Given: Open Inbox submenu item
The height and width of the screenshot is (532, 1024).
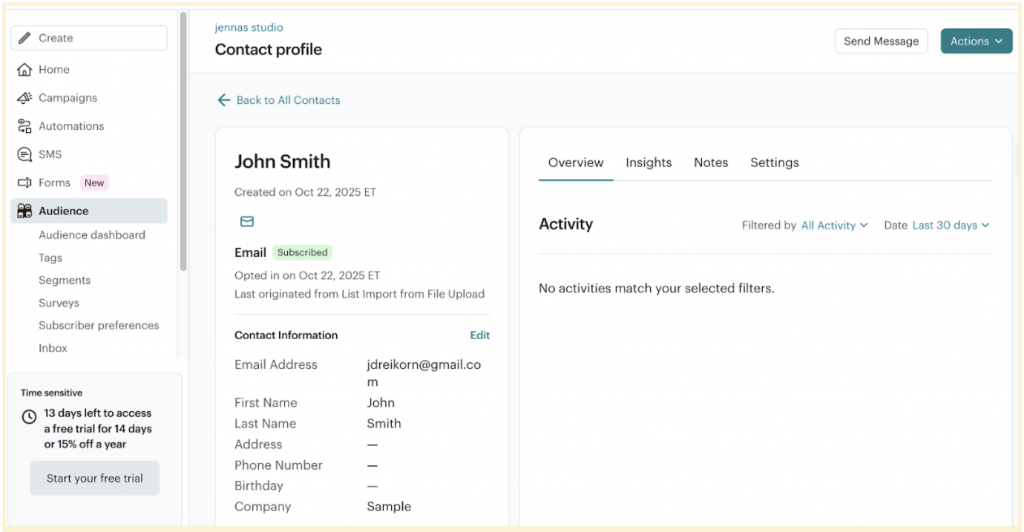Looking at the screenshot, I should coord(53,348).
